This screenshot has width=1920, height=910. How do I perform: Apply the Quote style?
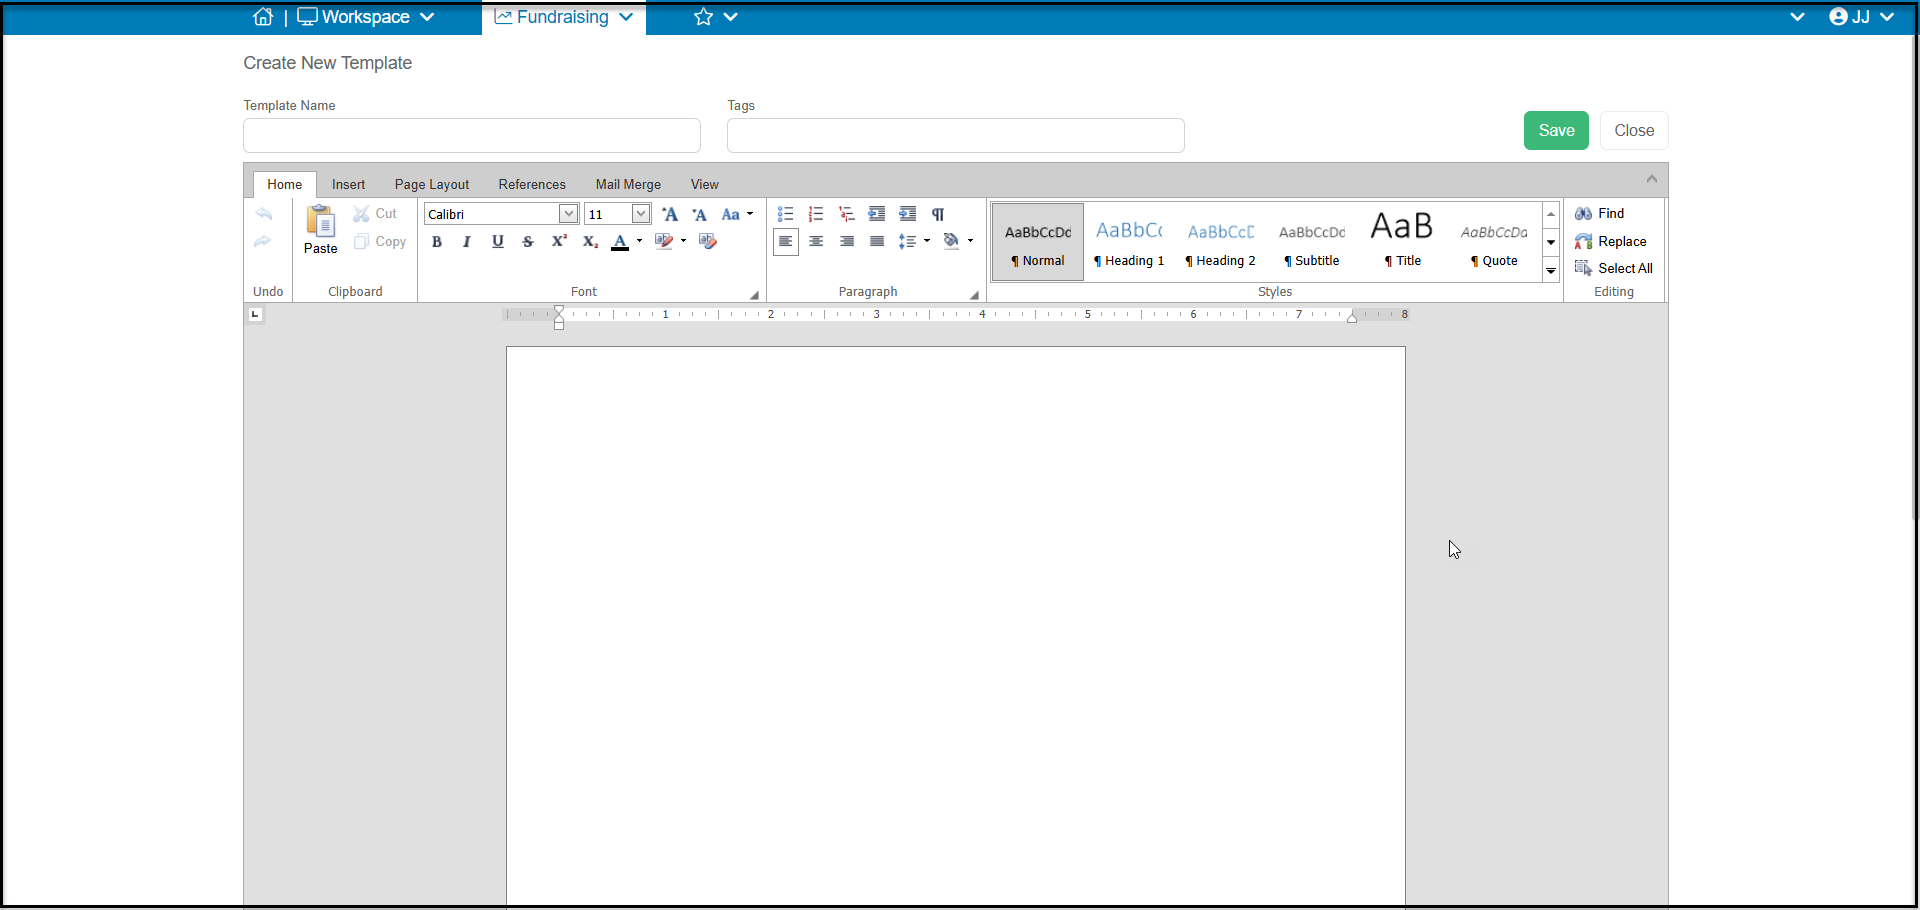coord(1494,243)
